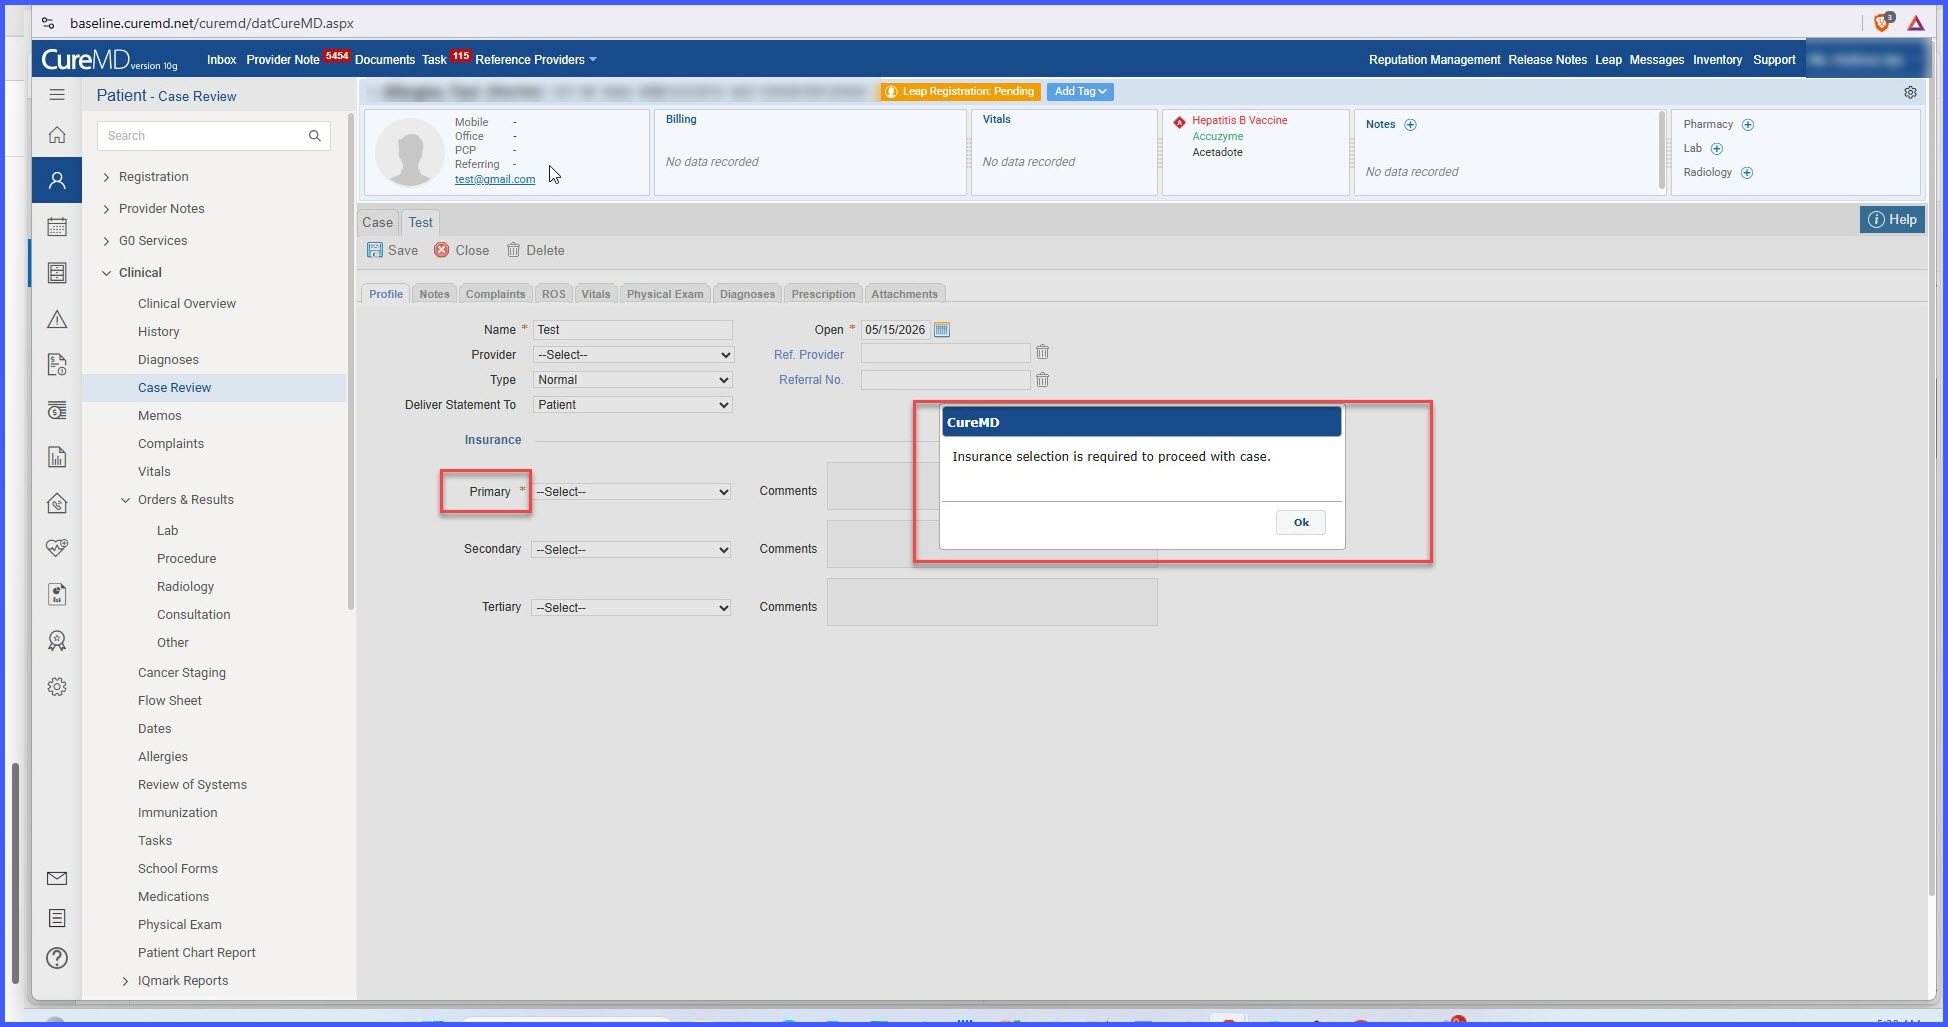
Task: Open the Provider select dropdown
Action: (633, 355)
